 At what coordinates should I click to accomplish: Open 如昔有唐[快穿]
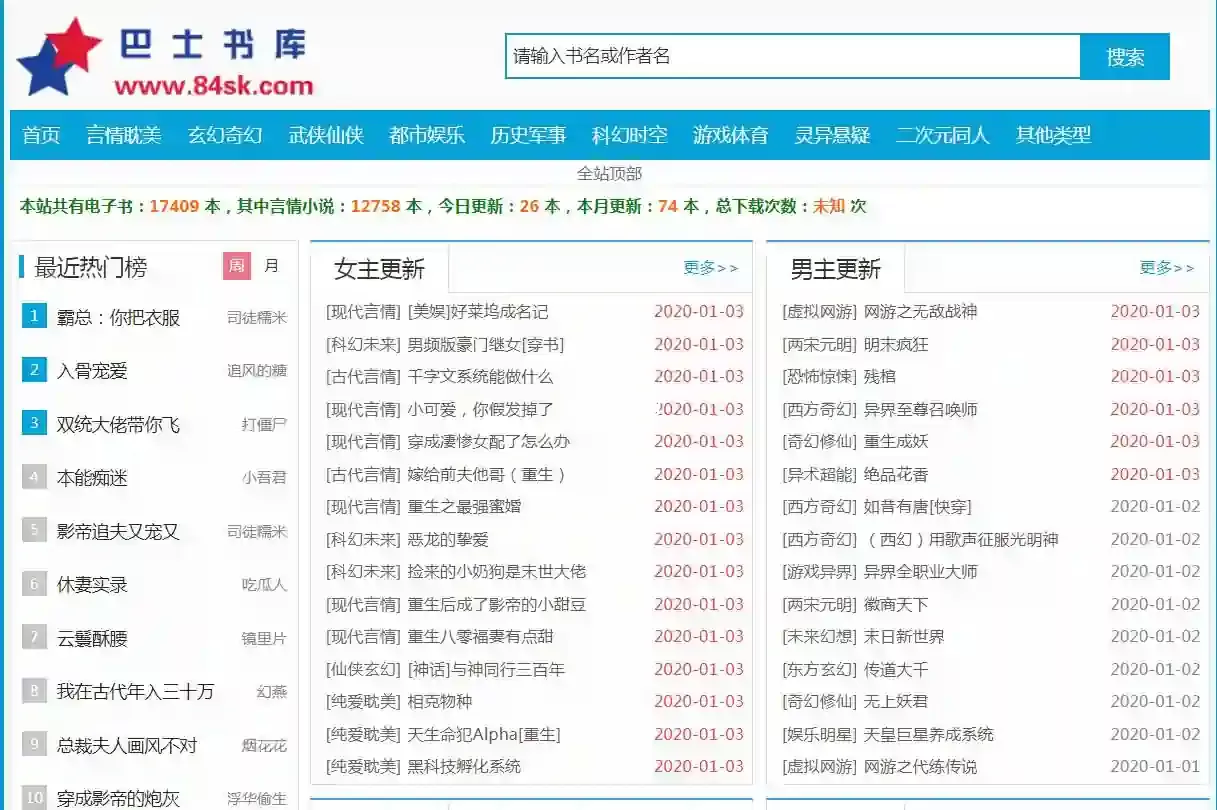click(x=917, y=507)
